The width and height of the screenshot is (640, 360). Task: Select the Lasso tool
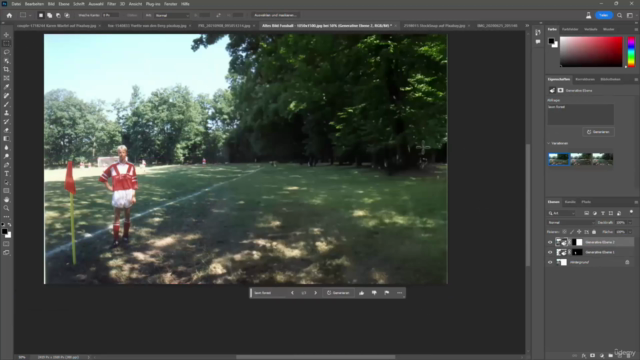click(6, 52)
